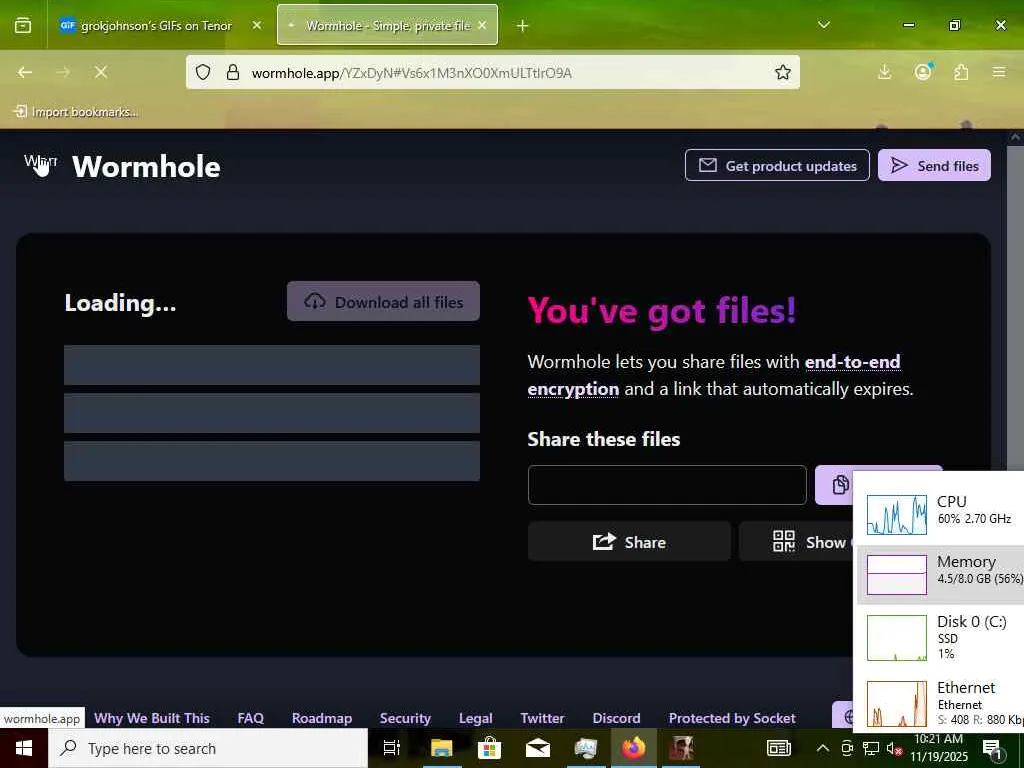Open Task View on the taskbar
Viewport: 1024px width, 768px height.
click(392, 748)
